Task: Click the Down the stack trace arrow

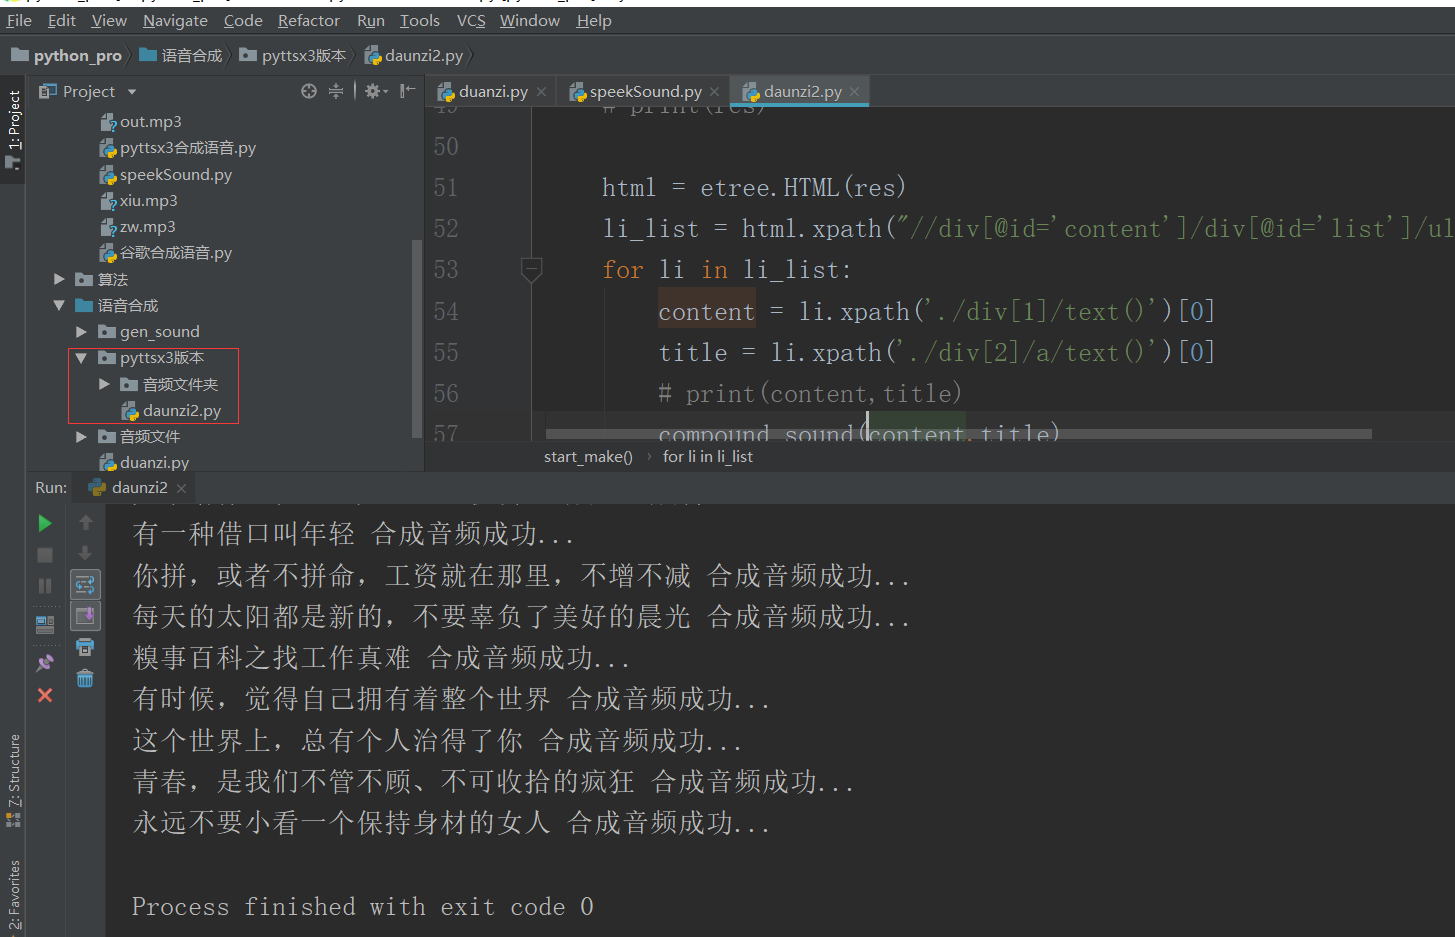Action: 85,553
